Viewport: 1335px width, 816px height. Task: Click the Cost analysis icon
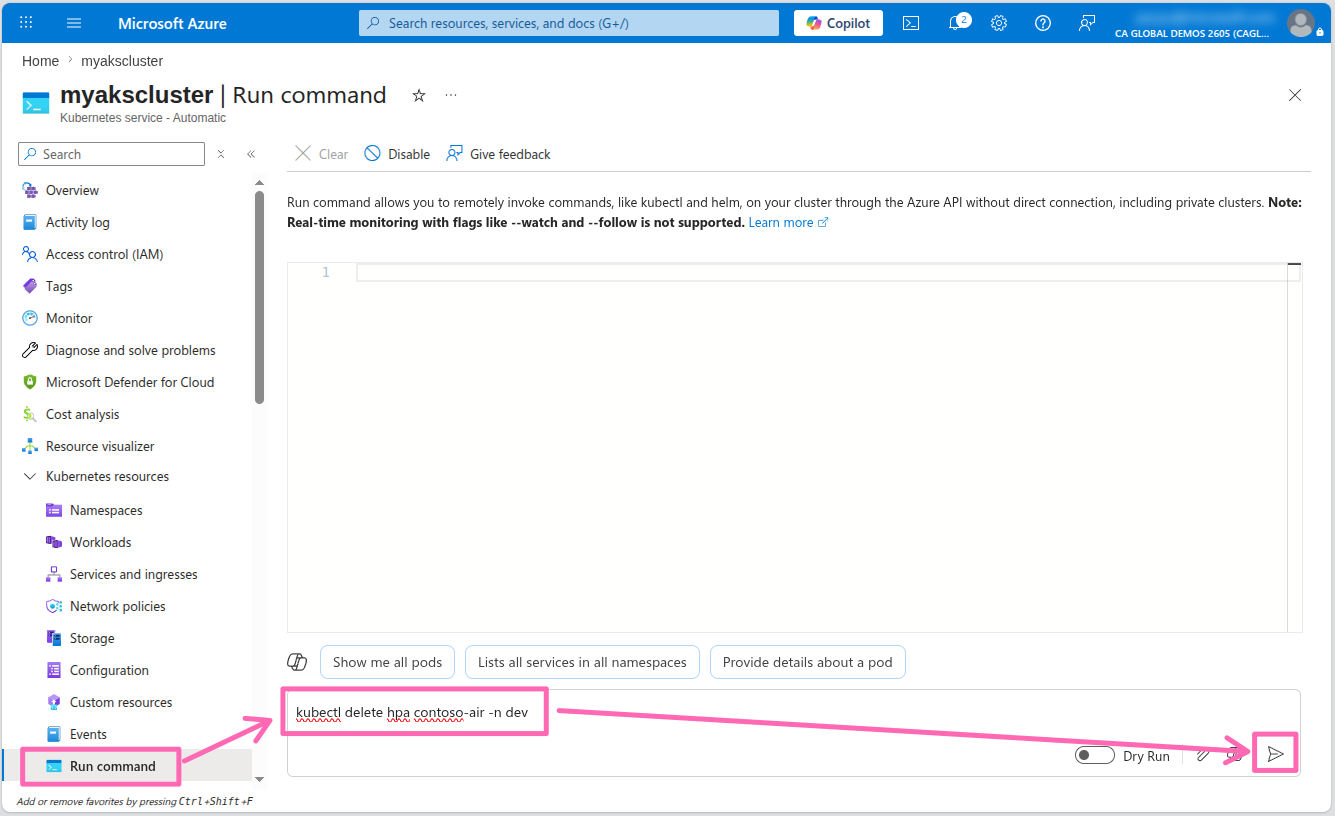pos(29,414)
